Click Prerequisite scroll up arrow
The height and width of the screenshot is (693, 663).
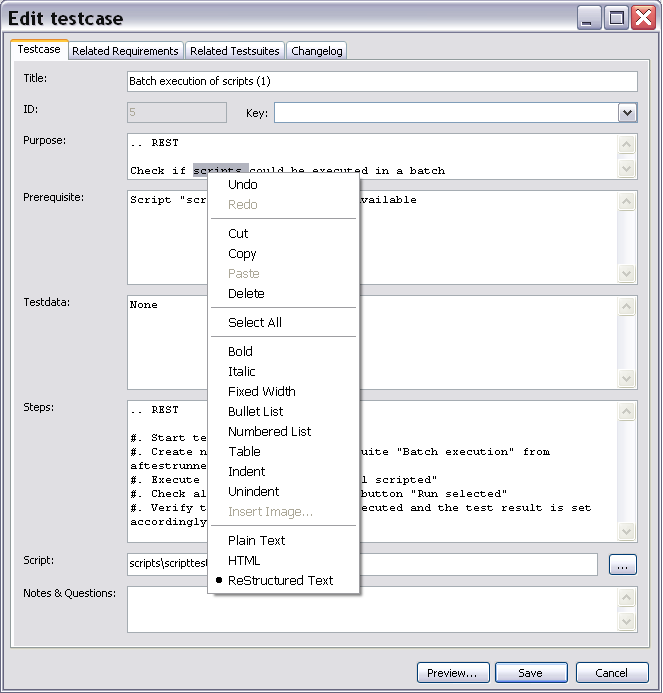[627, 202]
